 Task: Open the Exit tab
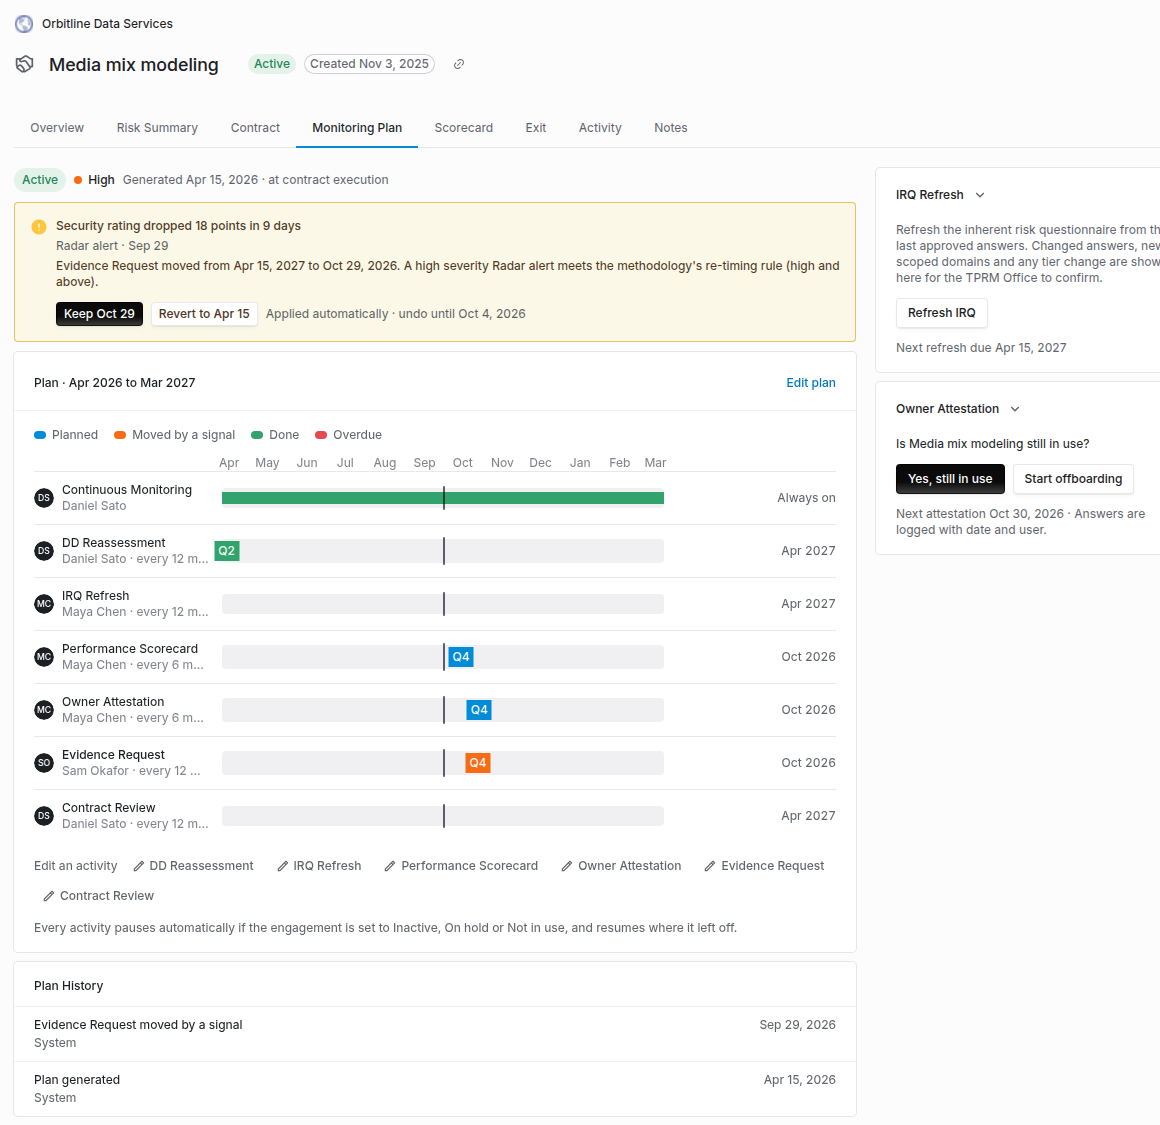(x=536, y=128)
